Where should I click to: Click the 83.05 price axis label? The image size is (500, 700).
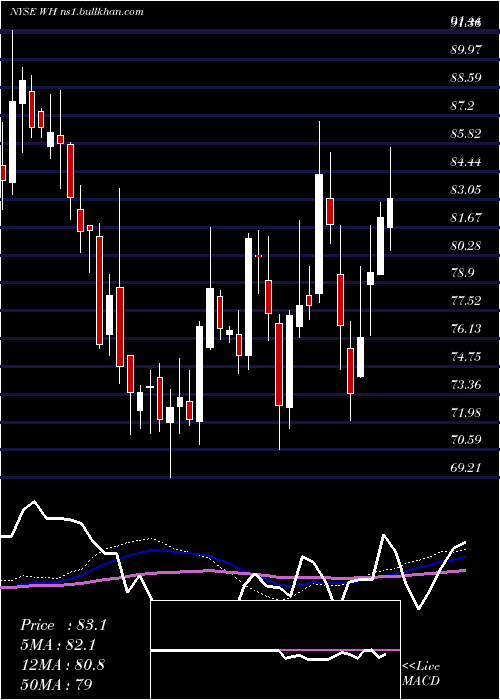point(466,190)
